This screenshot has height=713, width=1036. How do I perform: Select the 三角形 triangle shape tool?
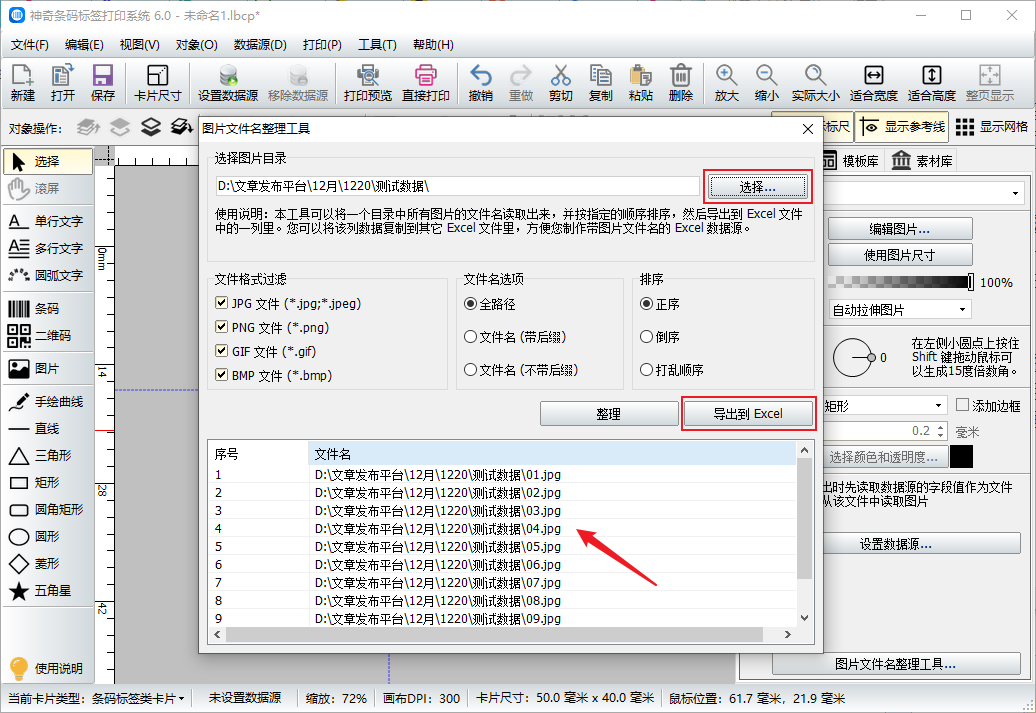[48, 456]
